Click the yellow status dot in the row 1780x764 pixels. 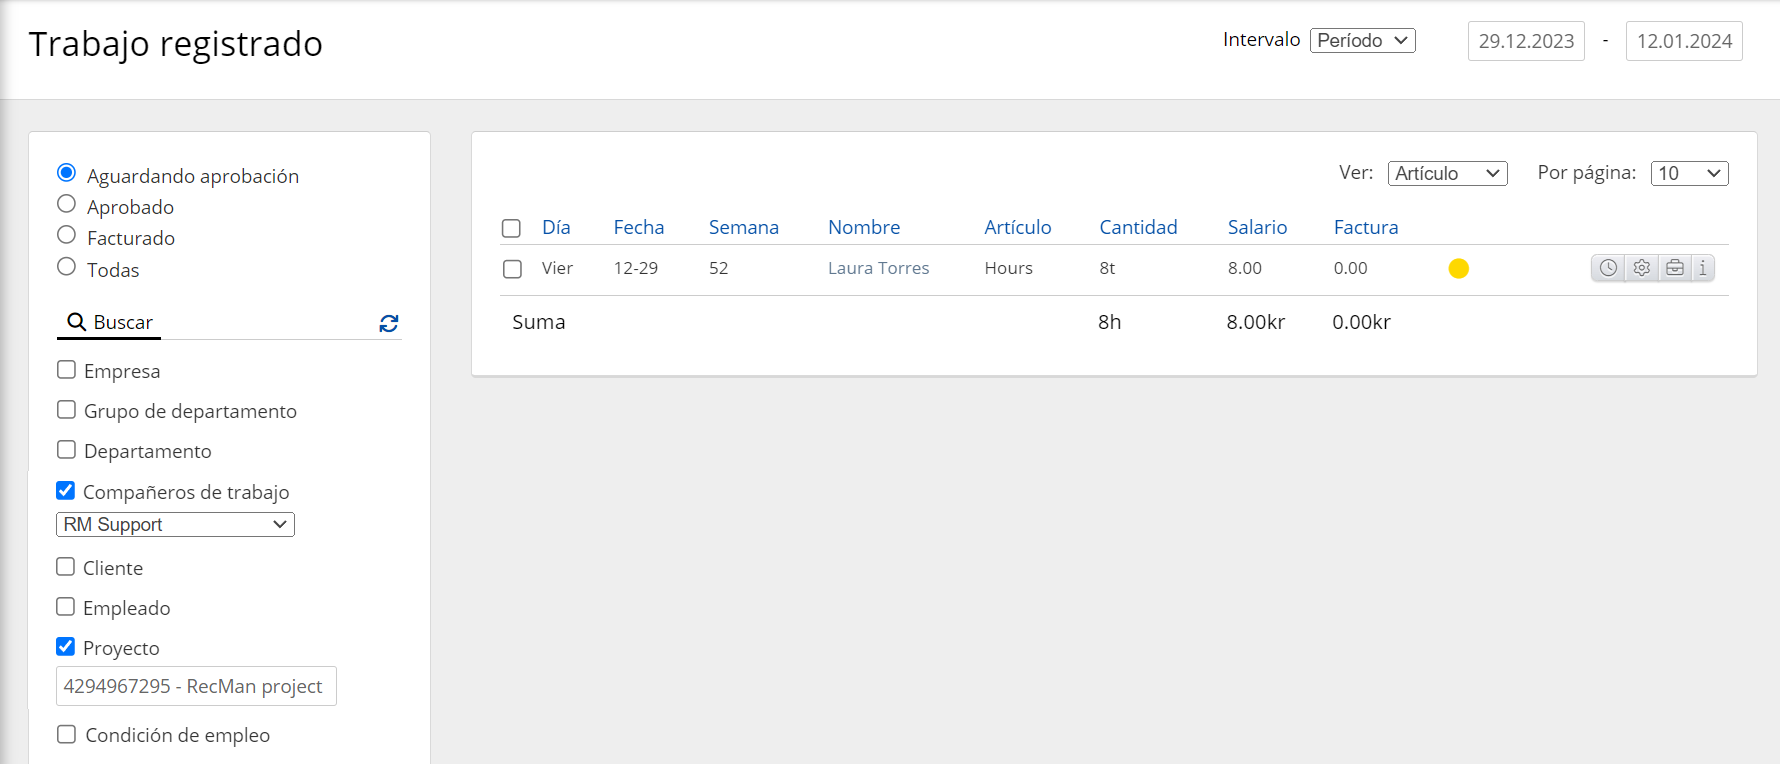click(x=1458, y=268)
